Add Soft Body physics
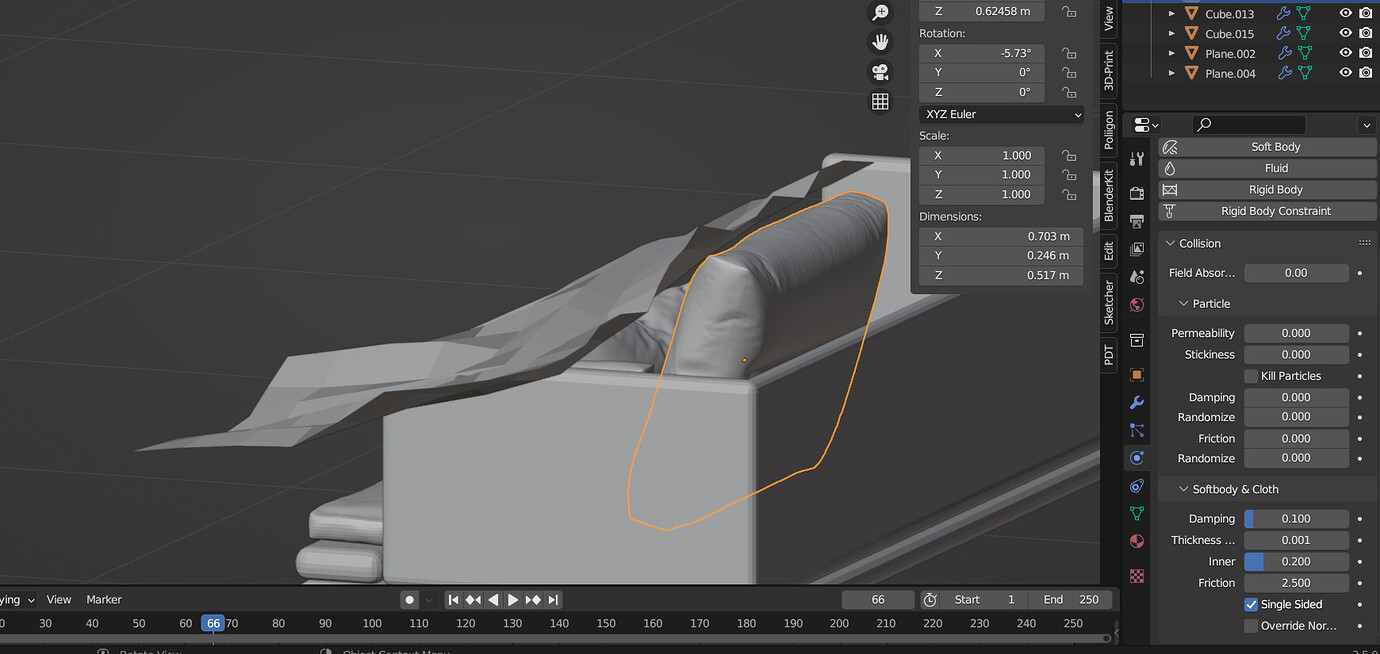1380x654 pixels. [1267, 147]
